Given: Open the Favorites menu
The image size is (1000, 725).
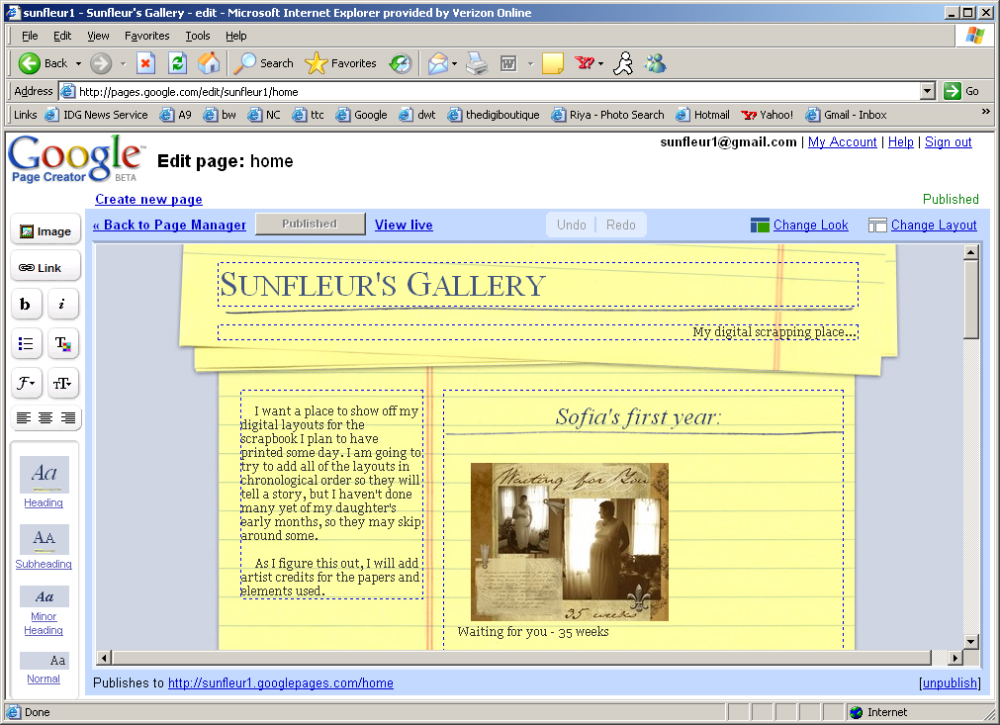Looking at the screenshot, I should click(x=147, y=36).
